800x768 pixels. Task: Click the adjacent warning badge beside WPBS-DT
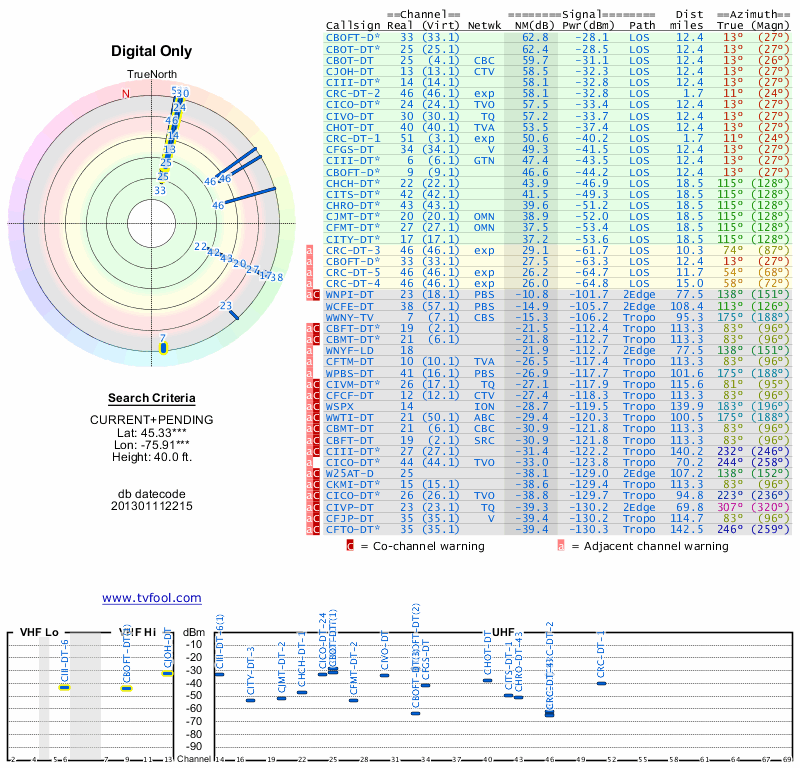pos(309,373)
